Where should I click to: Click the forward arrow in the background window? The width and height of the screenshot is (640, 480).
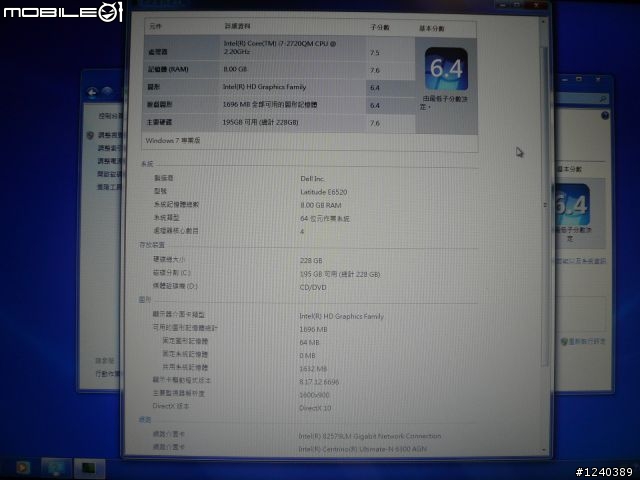tap(107, 92)
